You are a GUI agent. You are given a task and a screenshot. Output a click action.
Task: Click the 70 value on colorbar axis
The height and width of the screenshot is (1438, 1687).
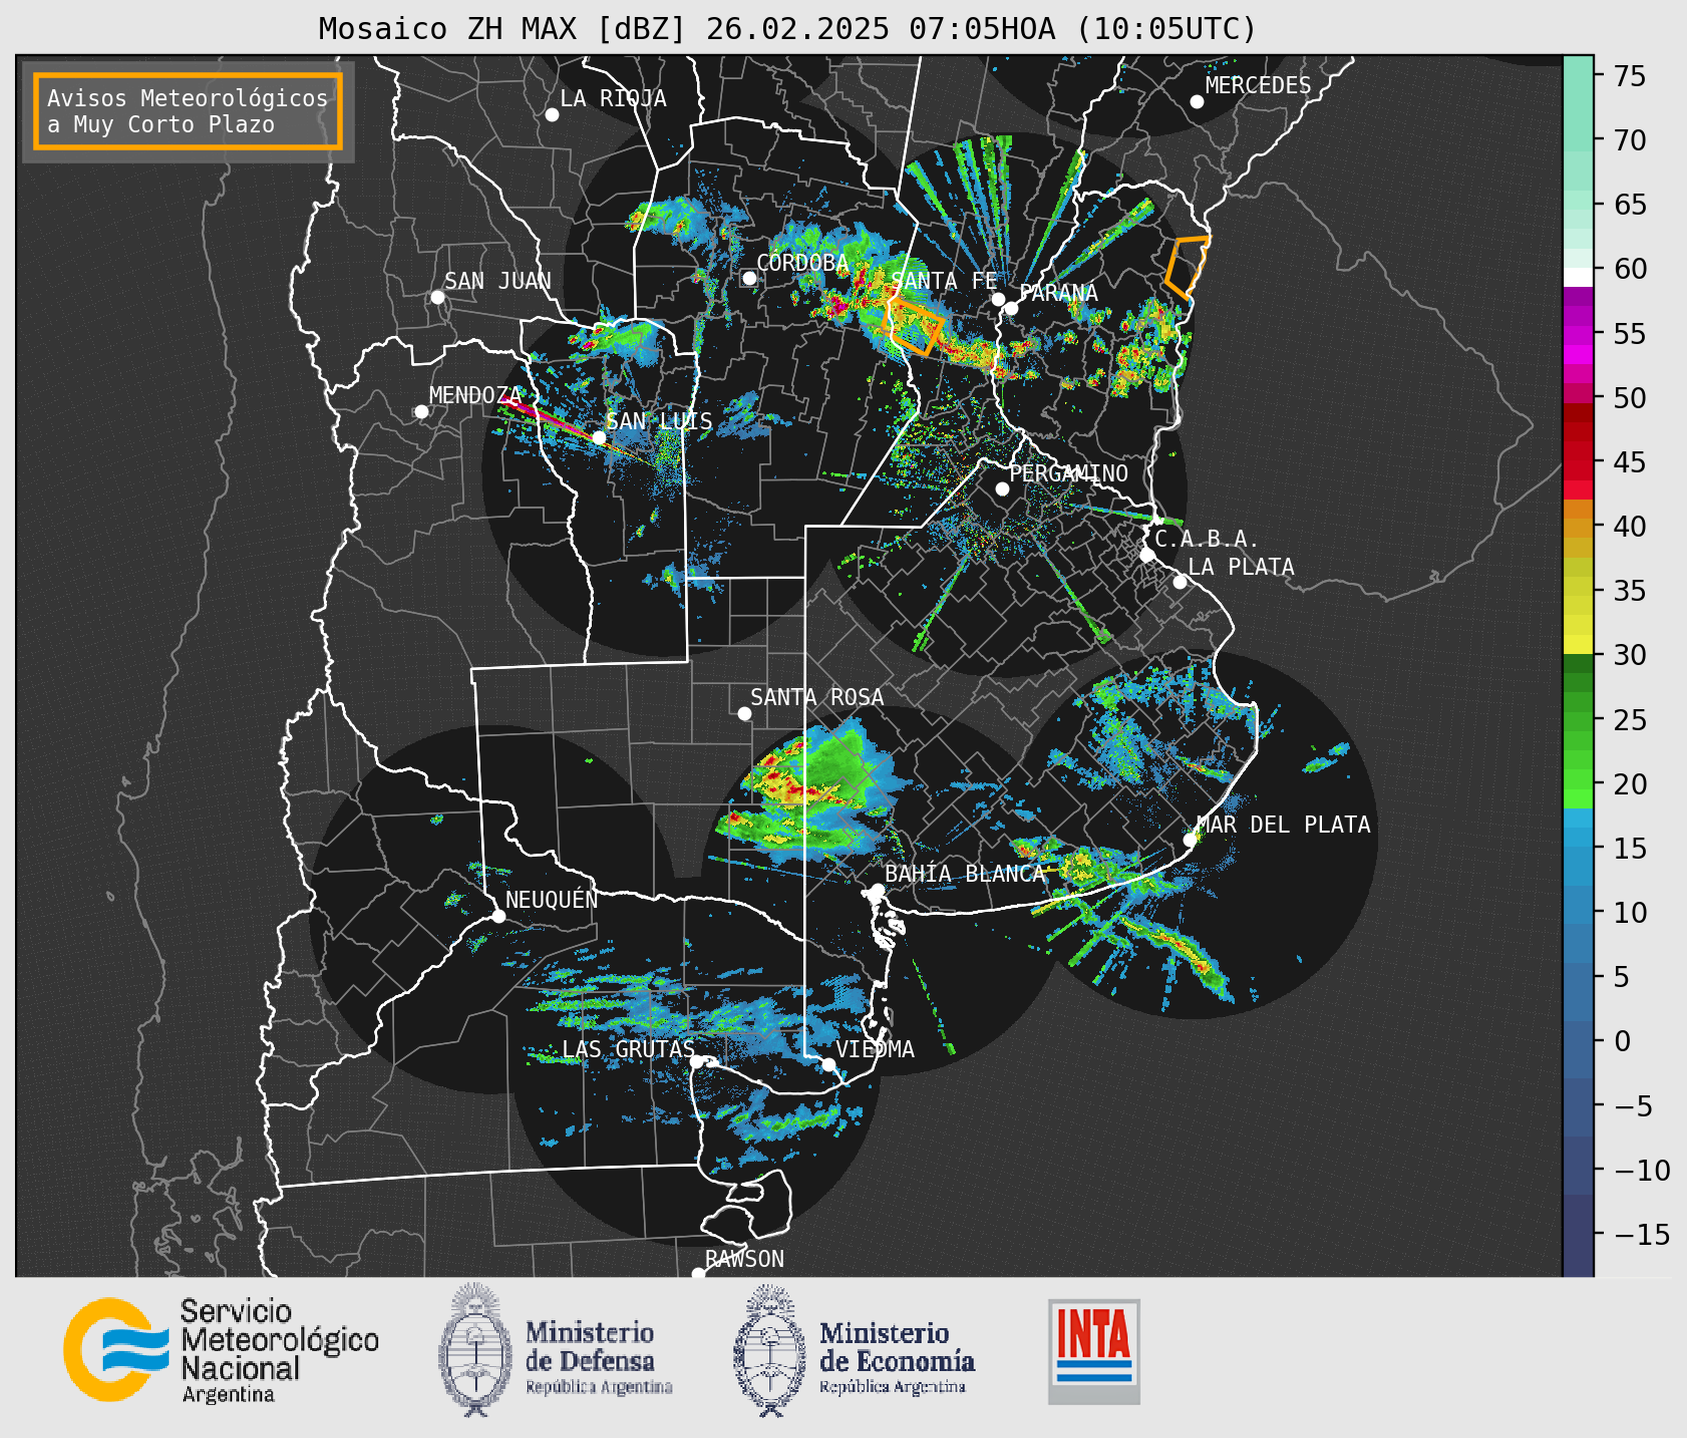click(1630, 141)
